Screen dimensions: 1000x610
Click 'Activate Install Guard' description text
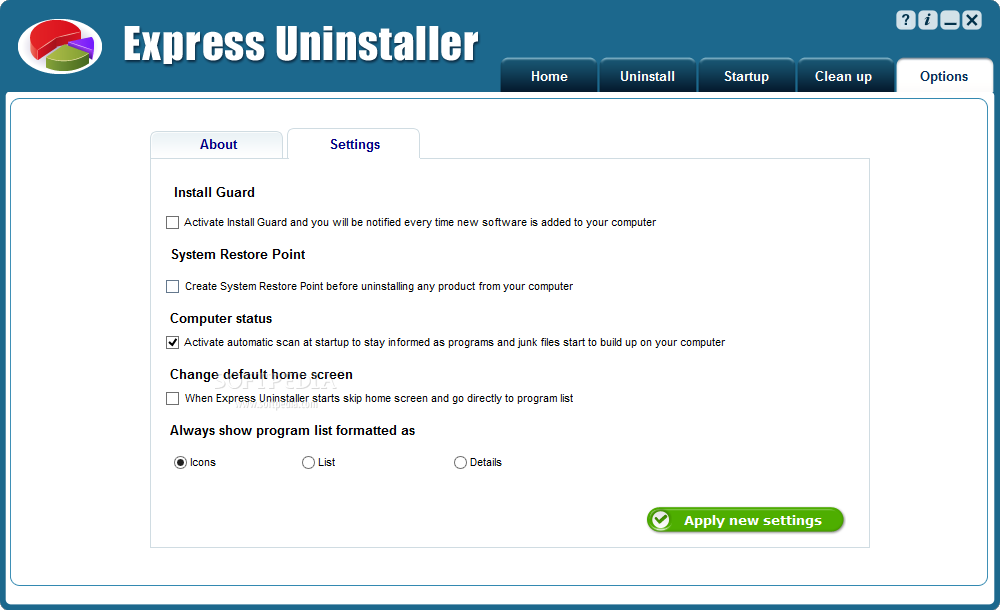click(x=420, y=222)
